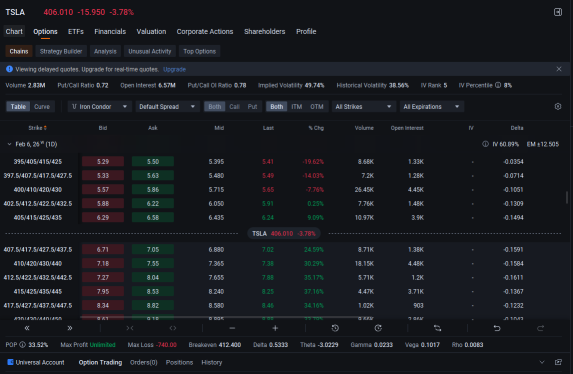Open option chain settings gear
The height and width of the screenshot is (374, 573).
click(558, 106)
